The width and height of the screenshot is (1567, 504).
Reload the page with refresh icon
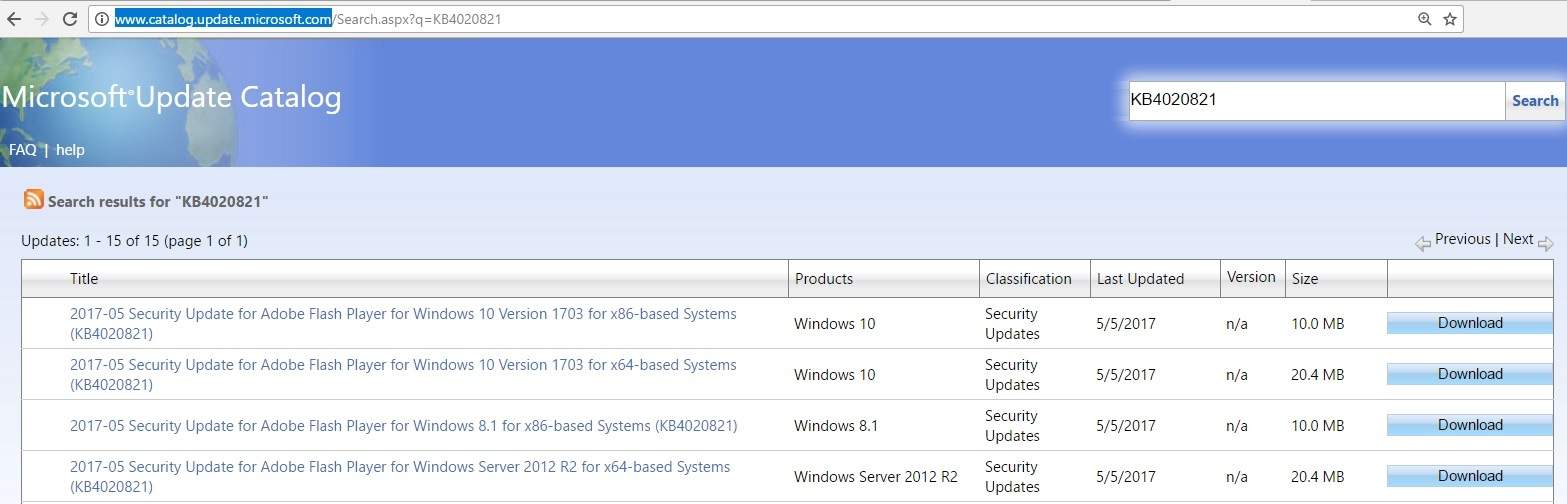70,18
